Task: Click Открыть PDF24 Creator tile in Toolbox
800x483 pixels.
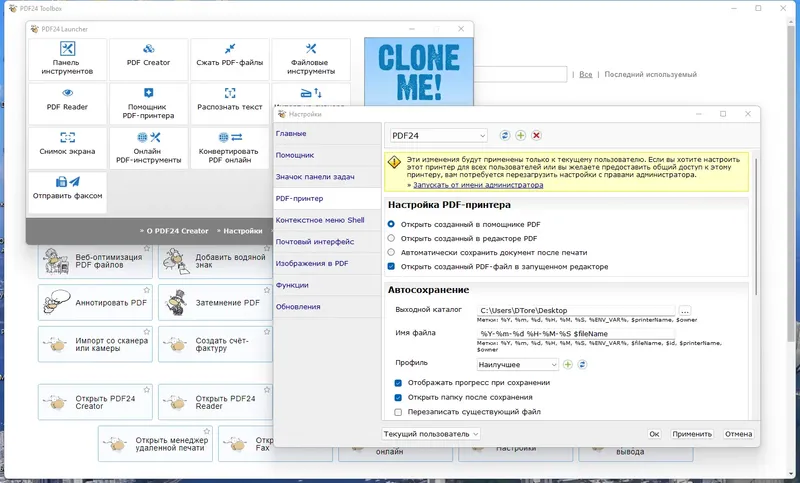Action: (95, 402)
